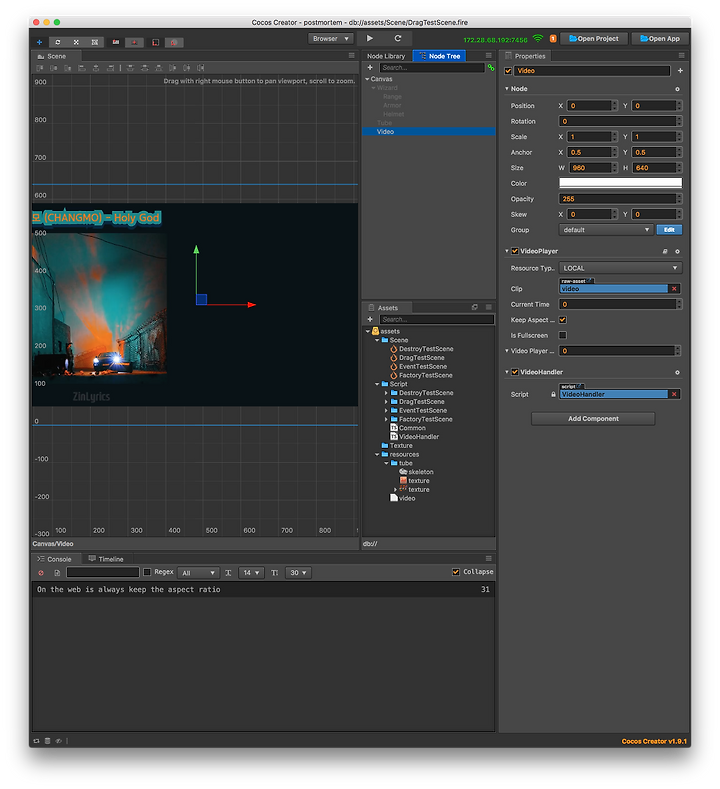This screenshot has height=789, width=720.
Task: Collapse the Canvas node in Node Tree
Action: tap(367, 79)
